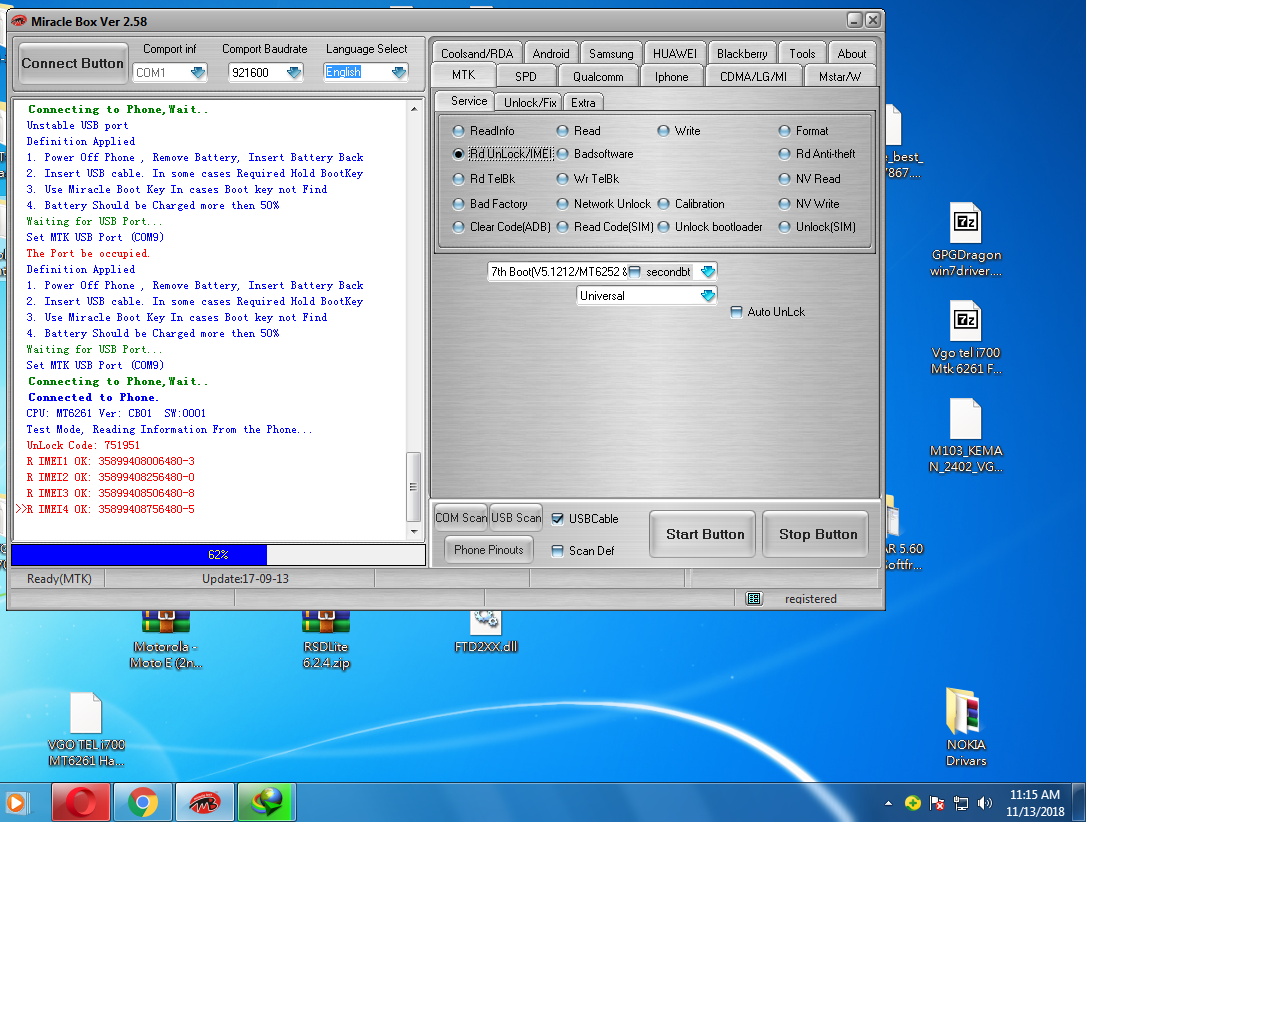
Task: Open Action Center flag icon in tray
Action: point(937,803)
